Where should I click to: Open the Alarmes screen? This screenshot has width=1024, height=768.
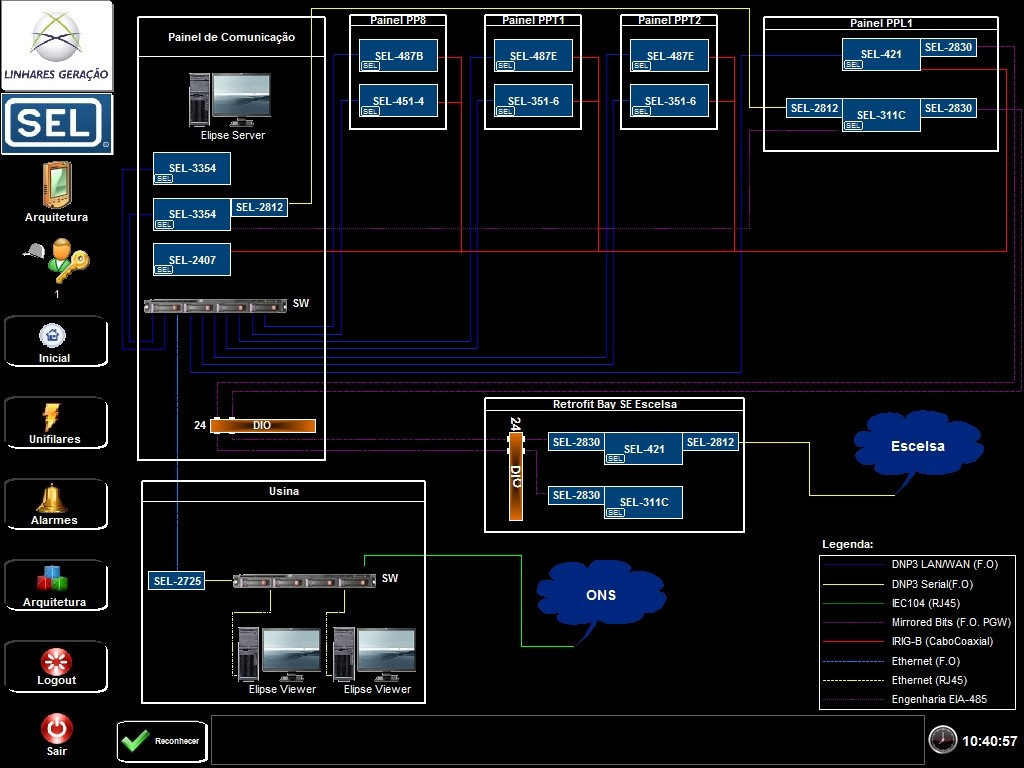tap(56, 504)
